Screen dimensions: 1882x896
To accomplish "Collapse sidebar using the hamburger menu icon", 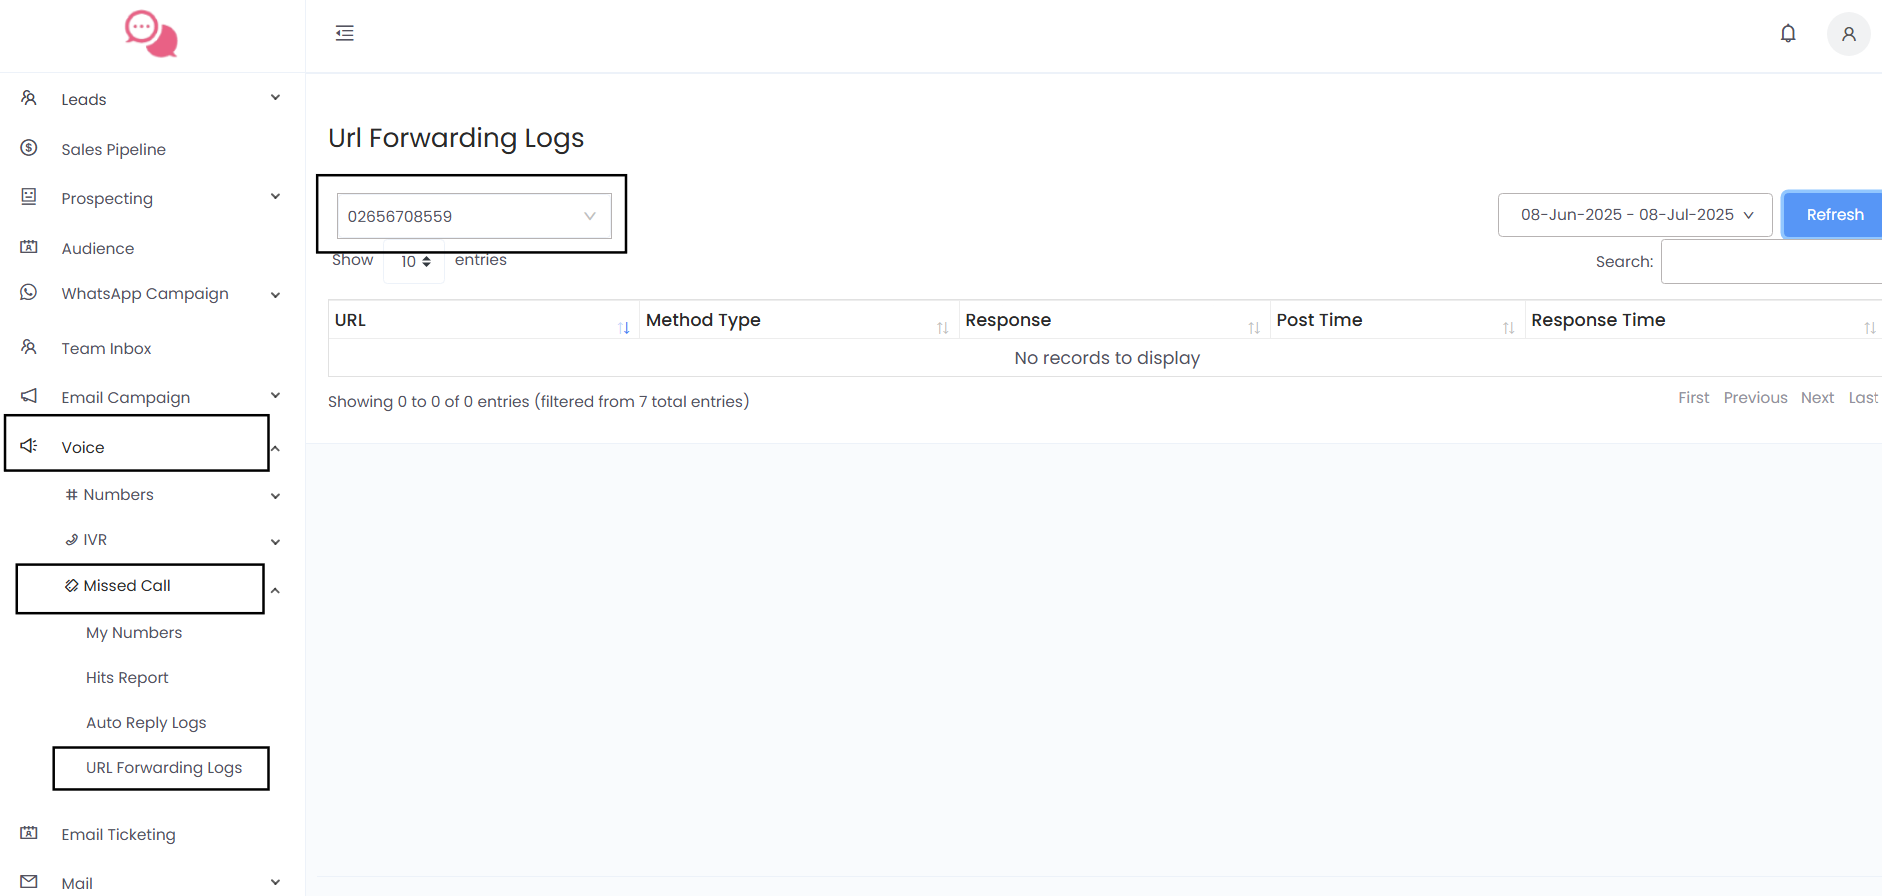I will (x=345, y=33).
